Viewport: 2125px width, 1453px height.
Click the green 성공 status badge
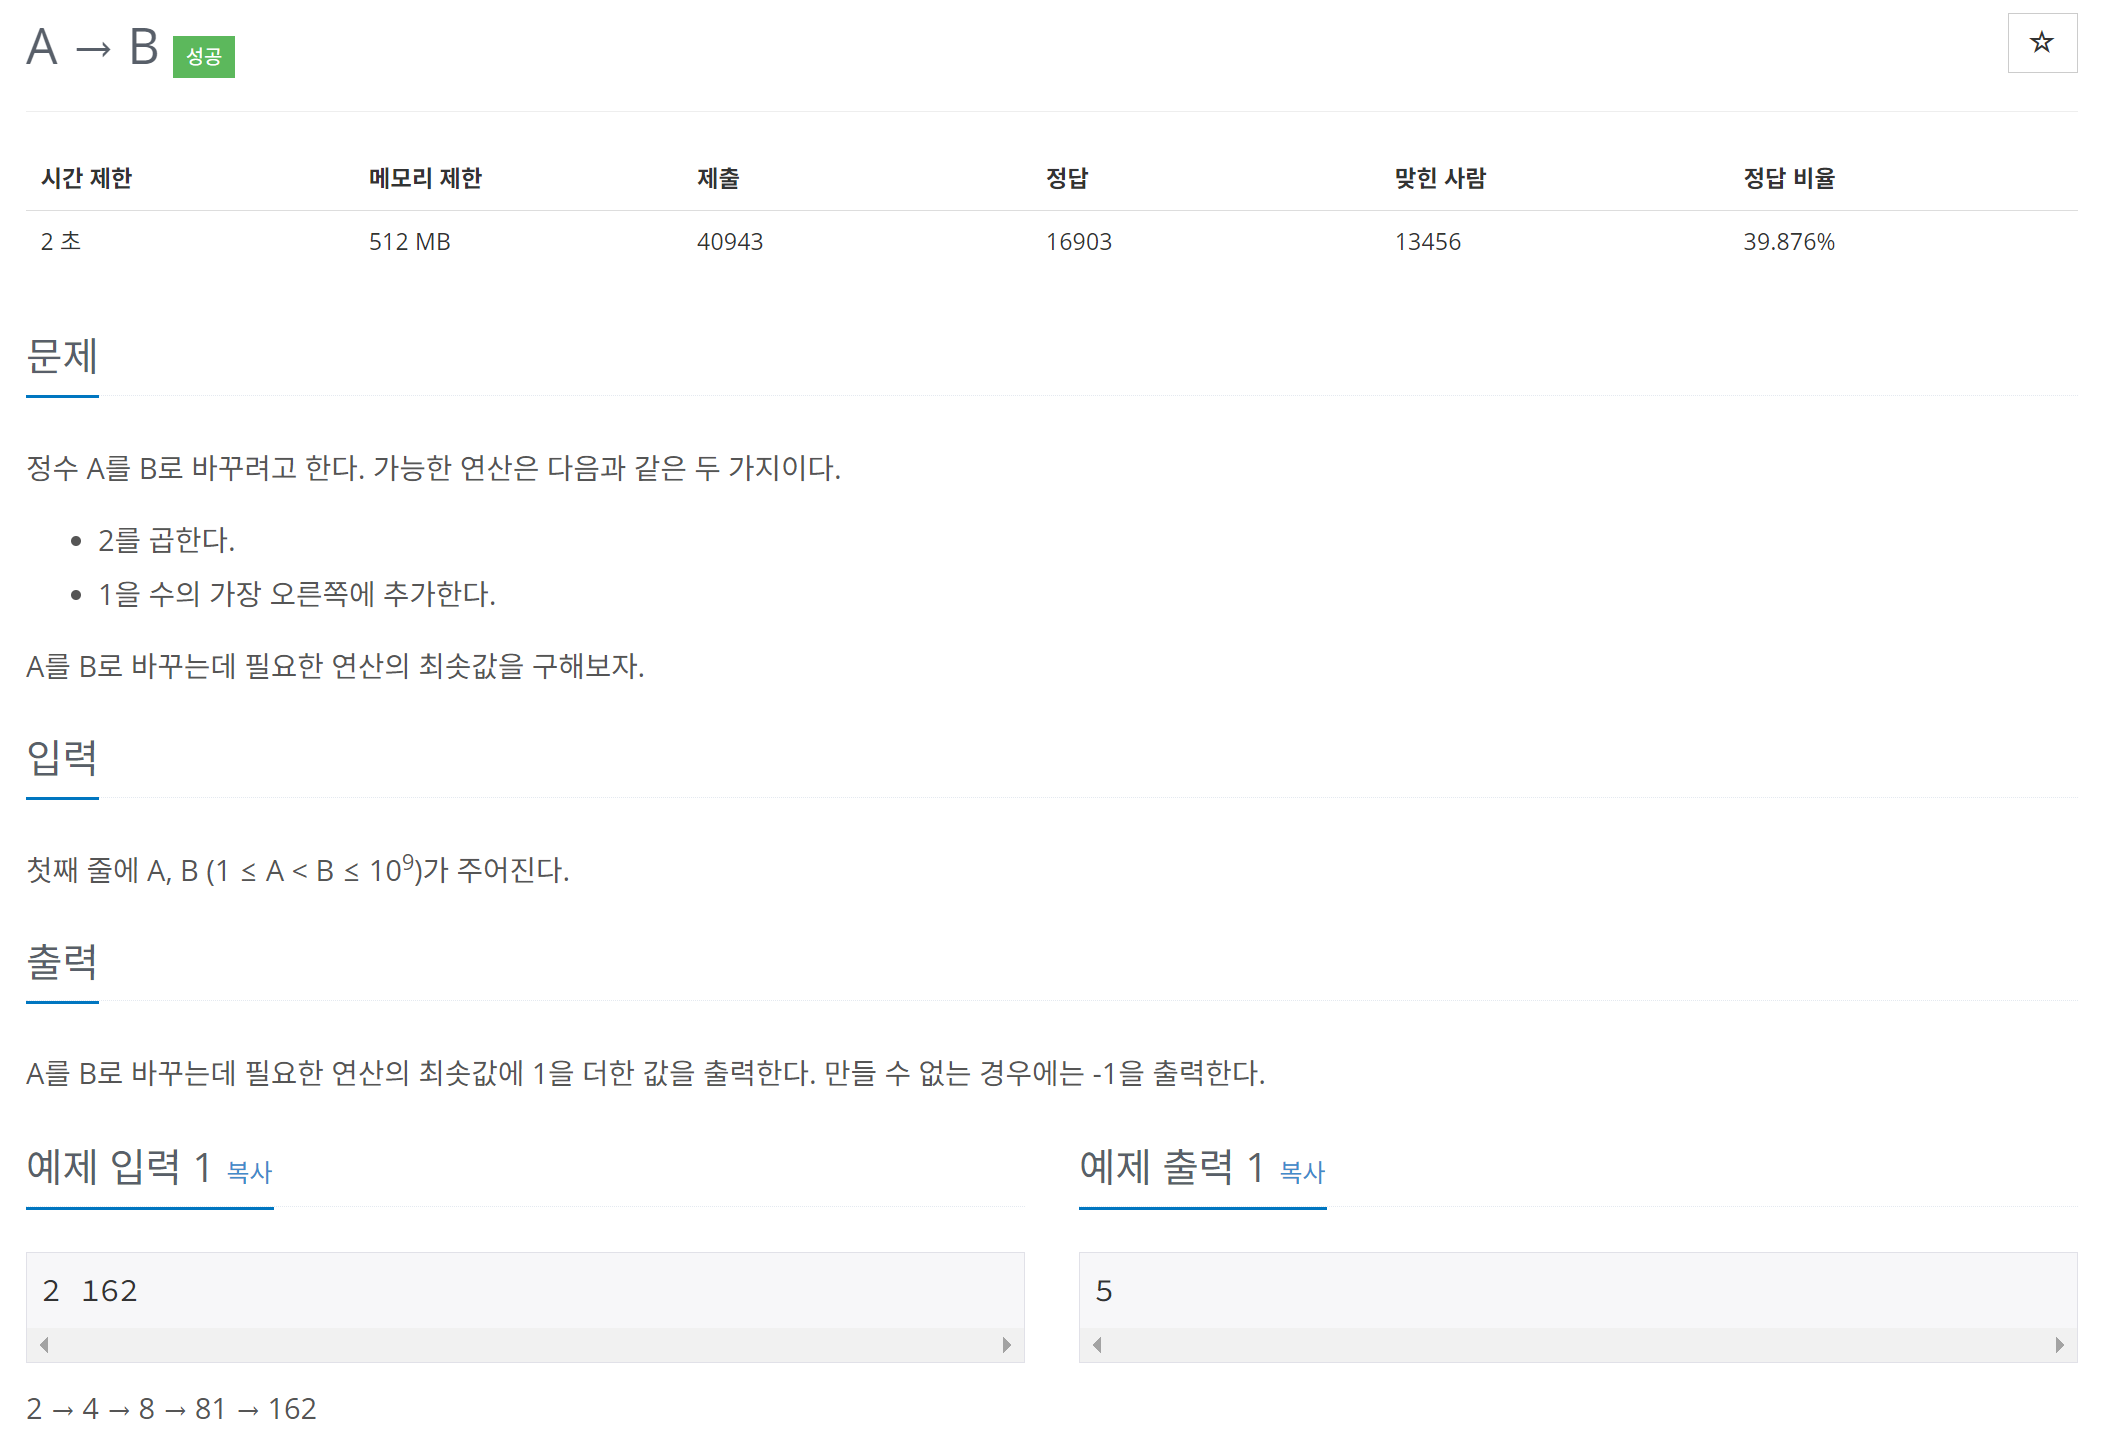tap(203, 56)
